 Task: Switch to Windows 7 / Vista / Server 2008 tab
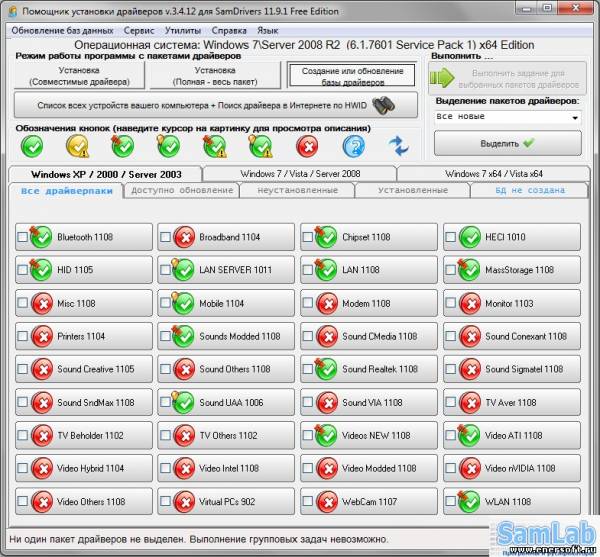coord(300,174)
